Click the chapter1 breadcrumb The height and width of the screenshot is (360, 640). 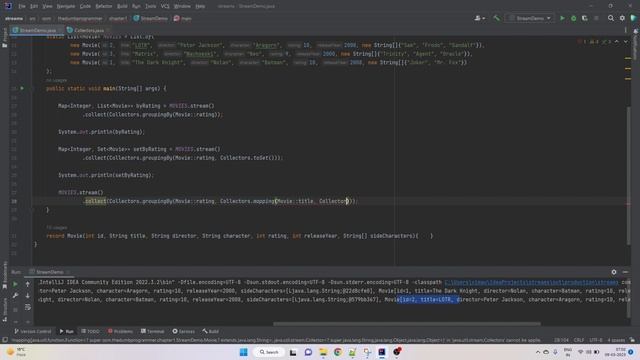pyautogui.click(x=118, y=18)
